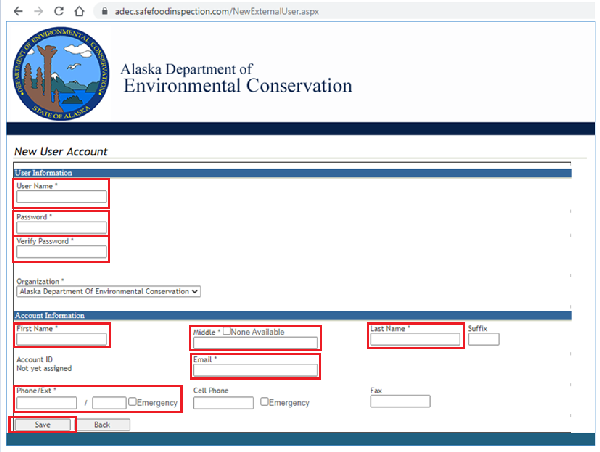Viewport: 600px width, 452px height.
Task: Open the Organization dropdown
Action: (x=109, y=291)
